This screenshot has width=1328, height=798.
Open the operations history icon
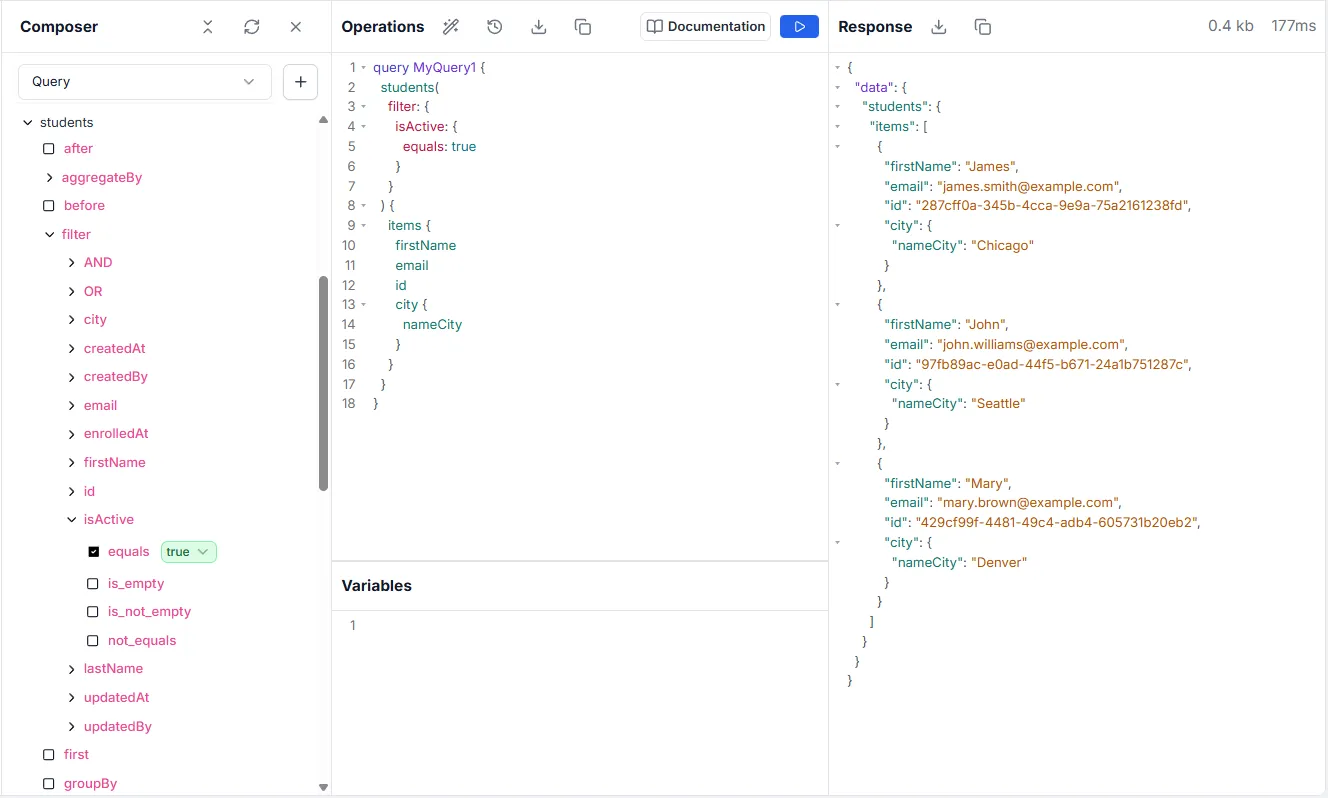coord(494,27)
